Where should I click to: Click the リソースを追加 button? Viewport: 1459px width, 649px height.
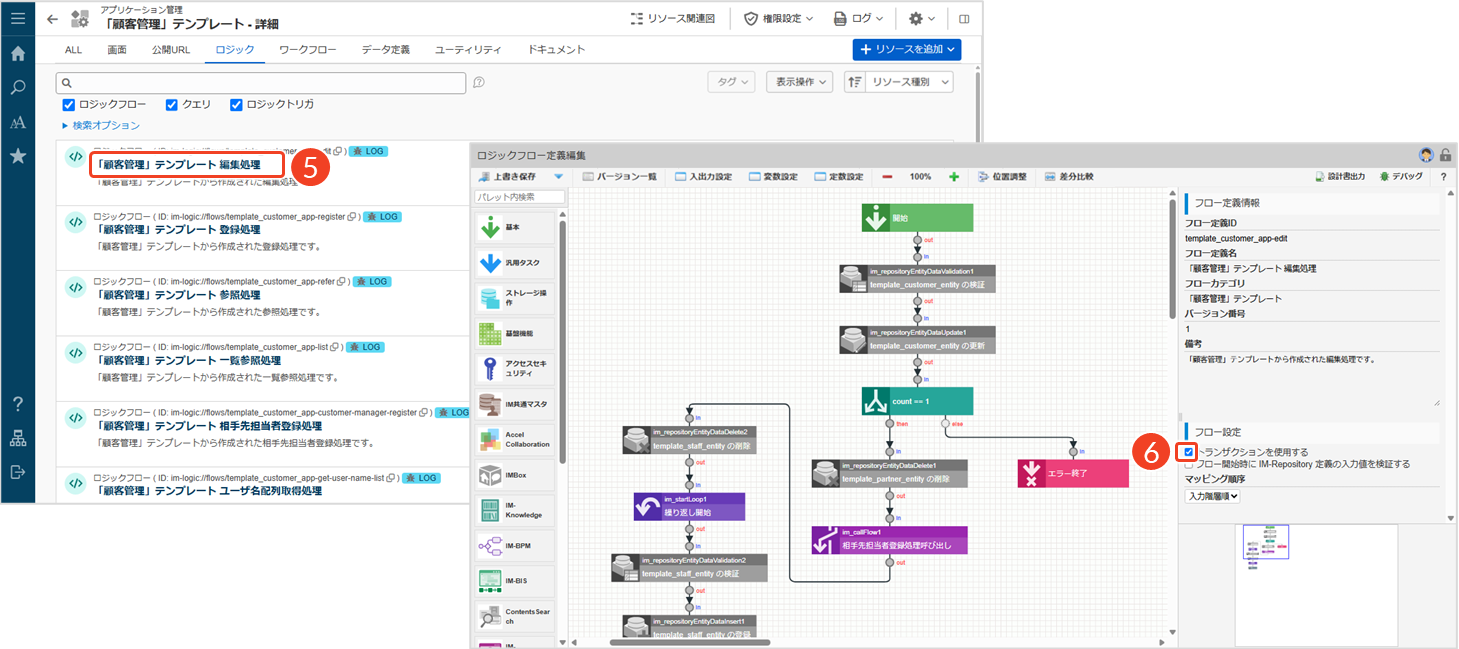pos(907,49)
